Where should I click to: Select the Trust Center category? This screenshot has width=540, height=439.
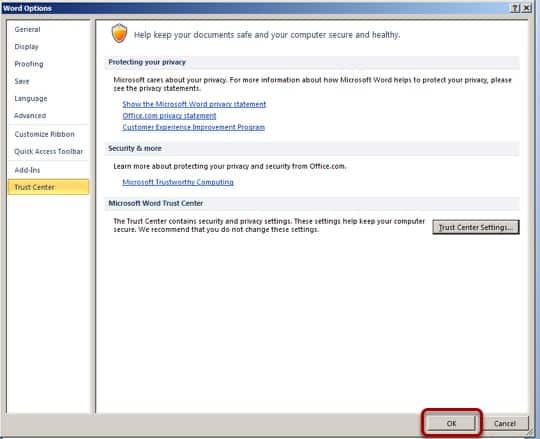click(49, 187)
